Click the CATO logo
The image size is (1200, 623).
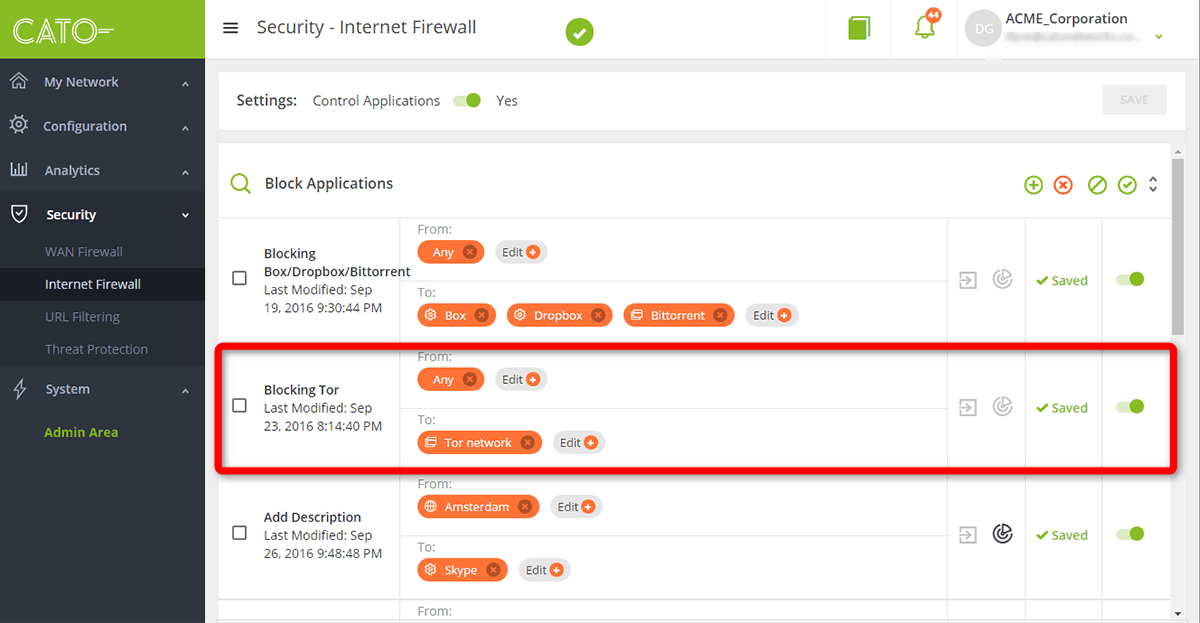tap(63, 30)
